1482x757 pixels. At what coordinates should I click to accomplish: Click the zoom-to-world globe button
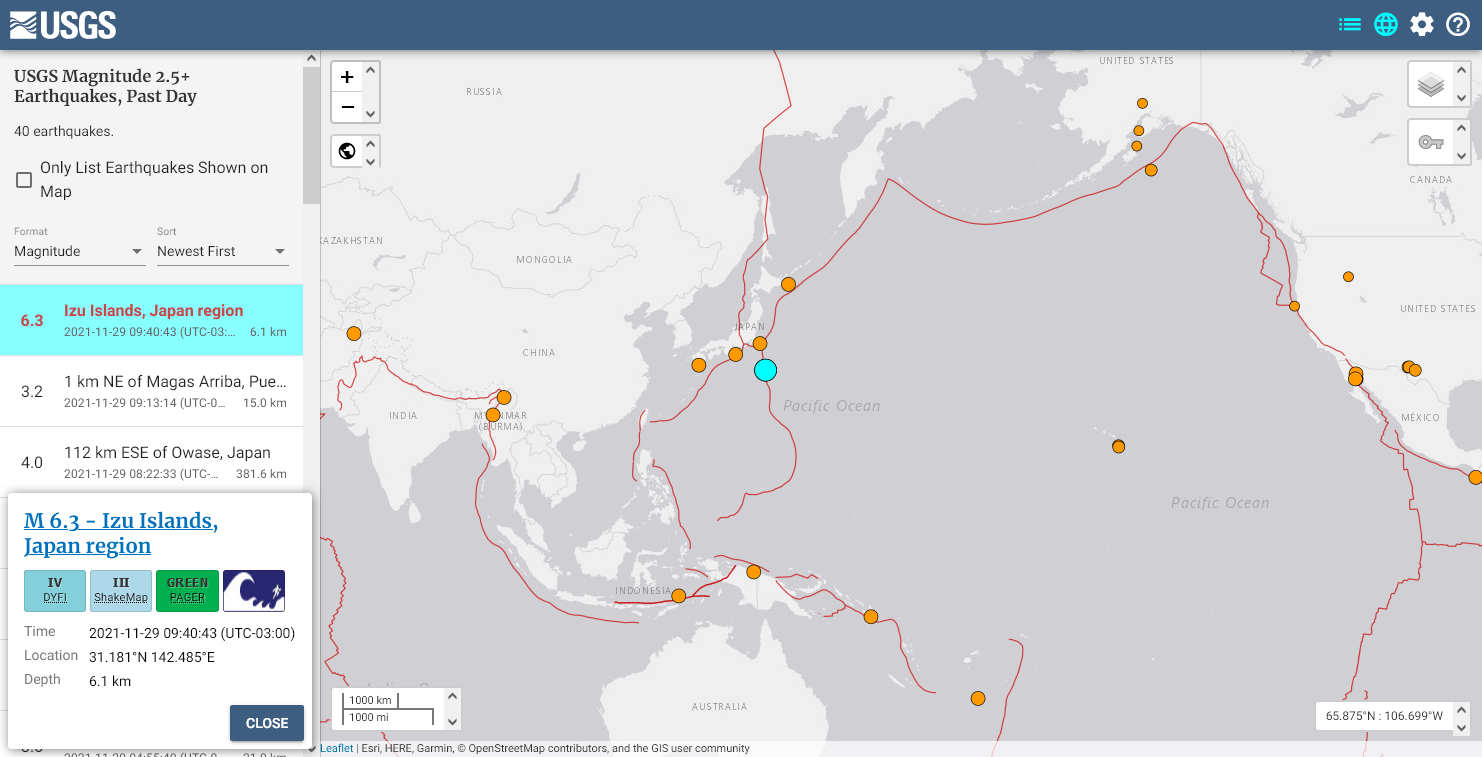(347, 151)
